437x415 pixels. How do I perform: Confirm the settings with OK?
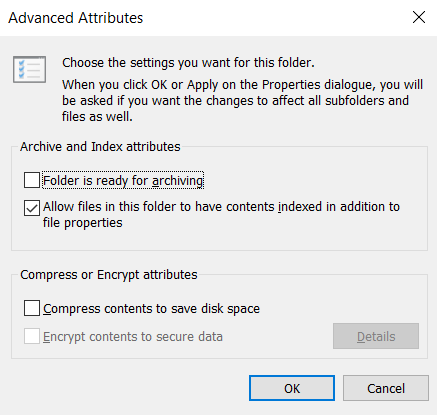point(292,388)
